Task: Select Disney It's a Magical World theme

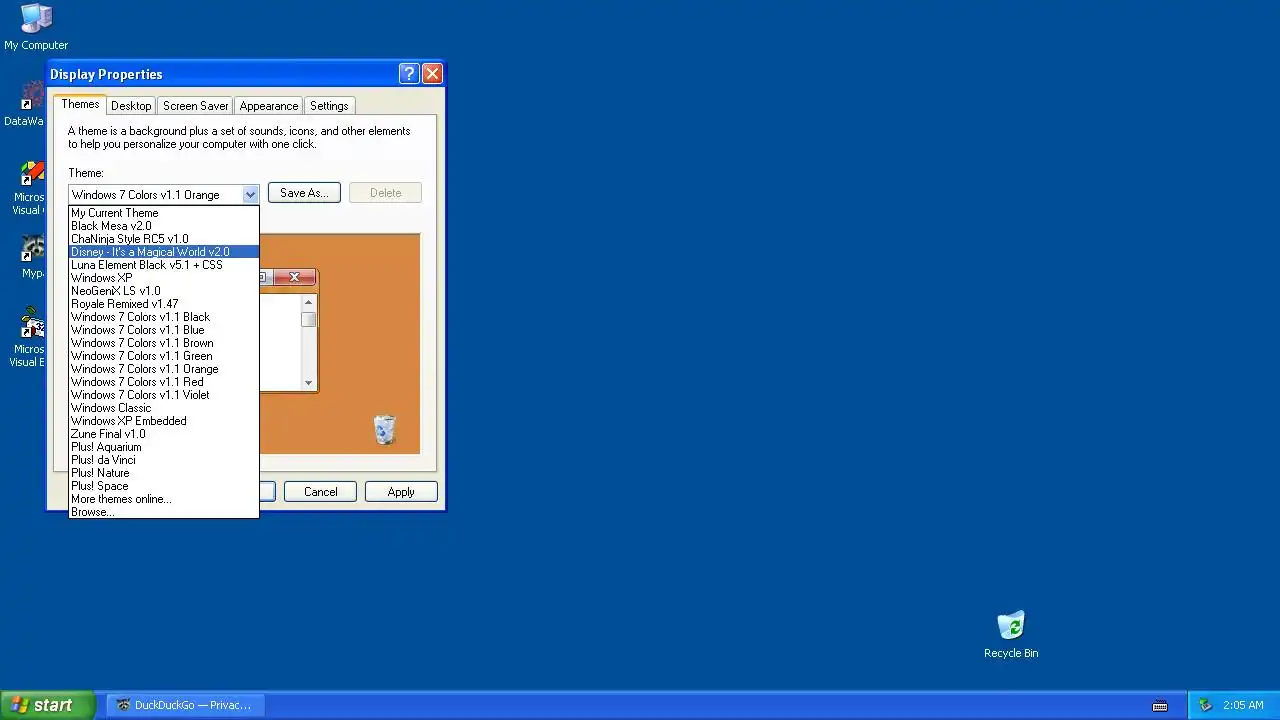Action: [x=164, y=252]
